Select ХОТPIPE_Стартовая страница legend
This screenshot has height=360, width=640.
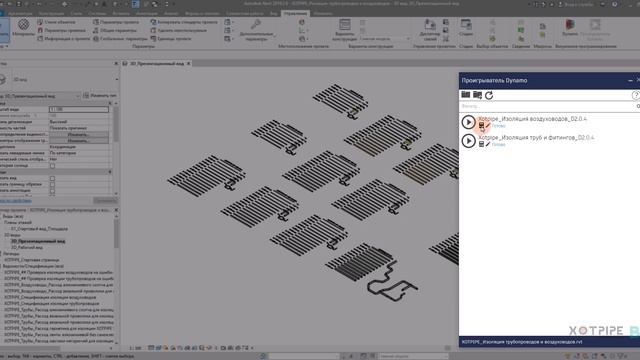pos(31,260)
